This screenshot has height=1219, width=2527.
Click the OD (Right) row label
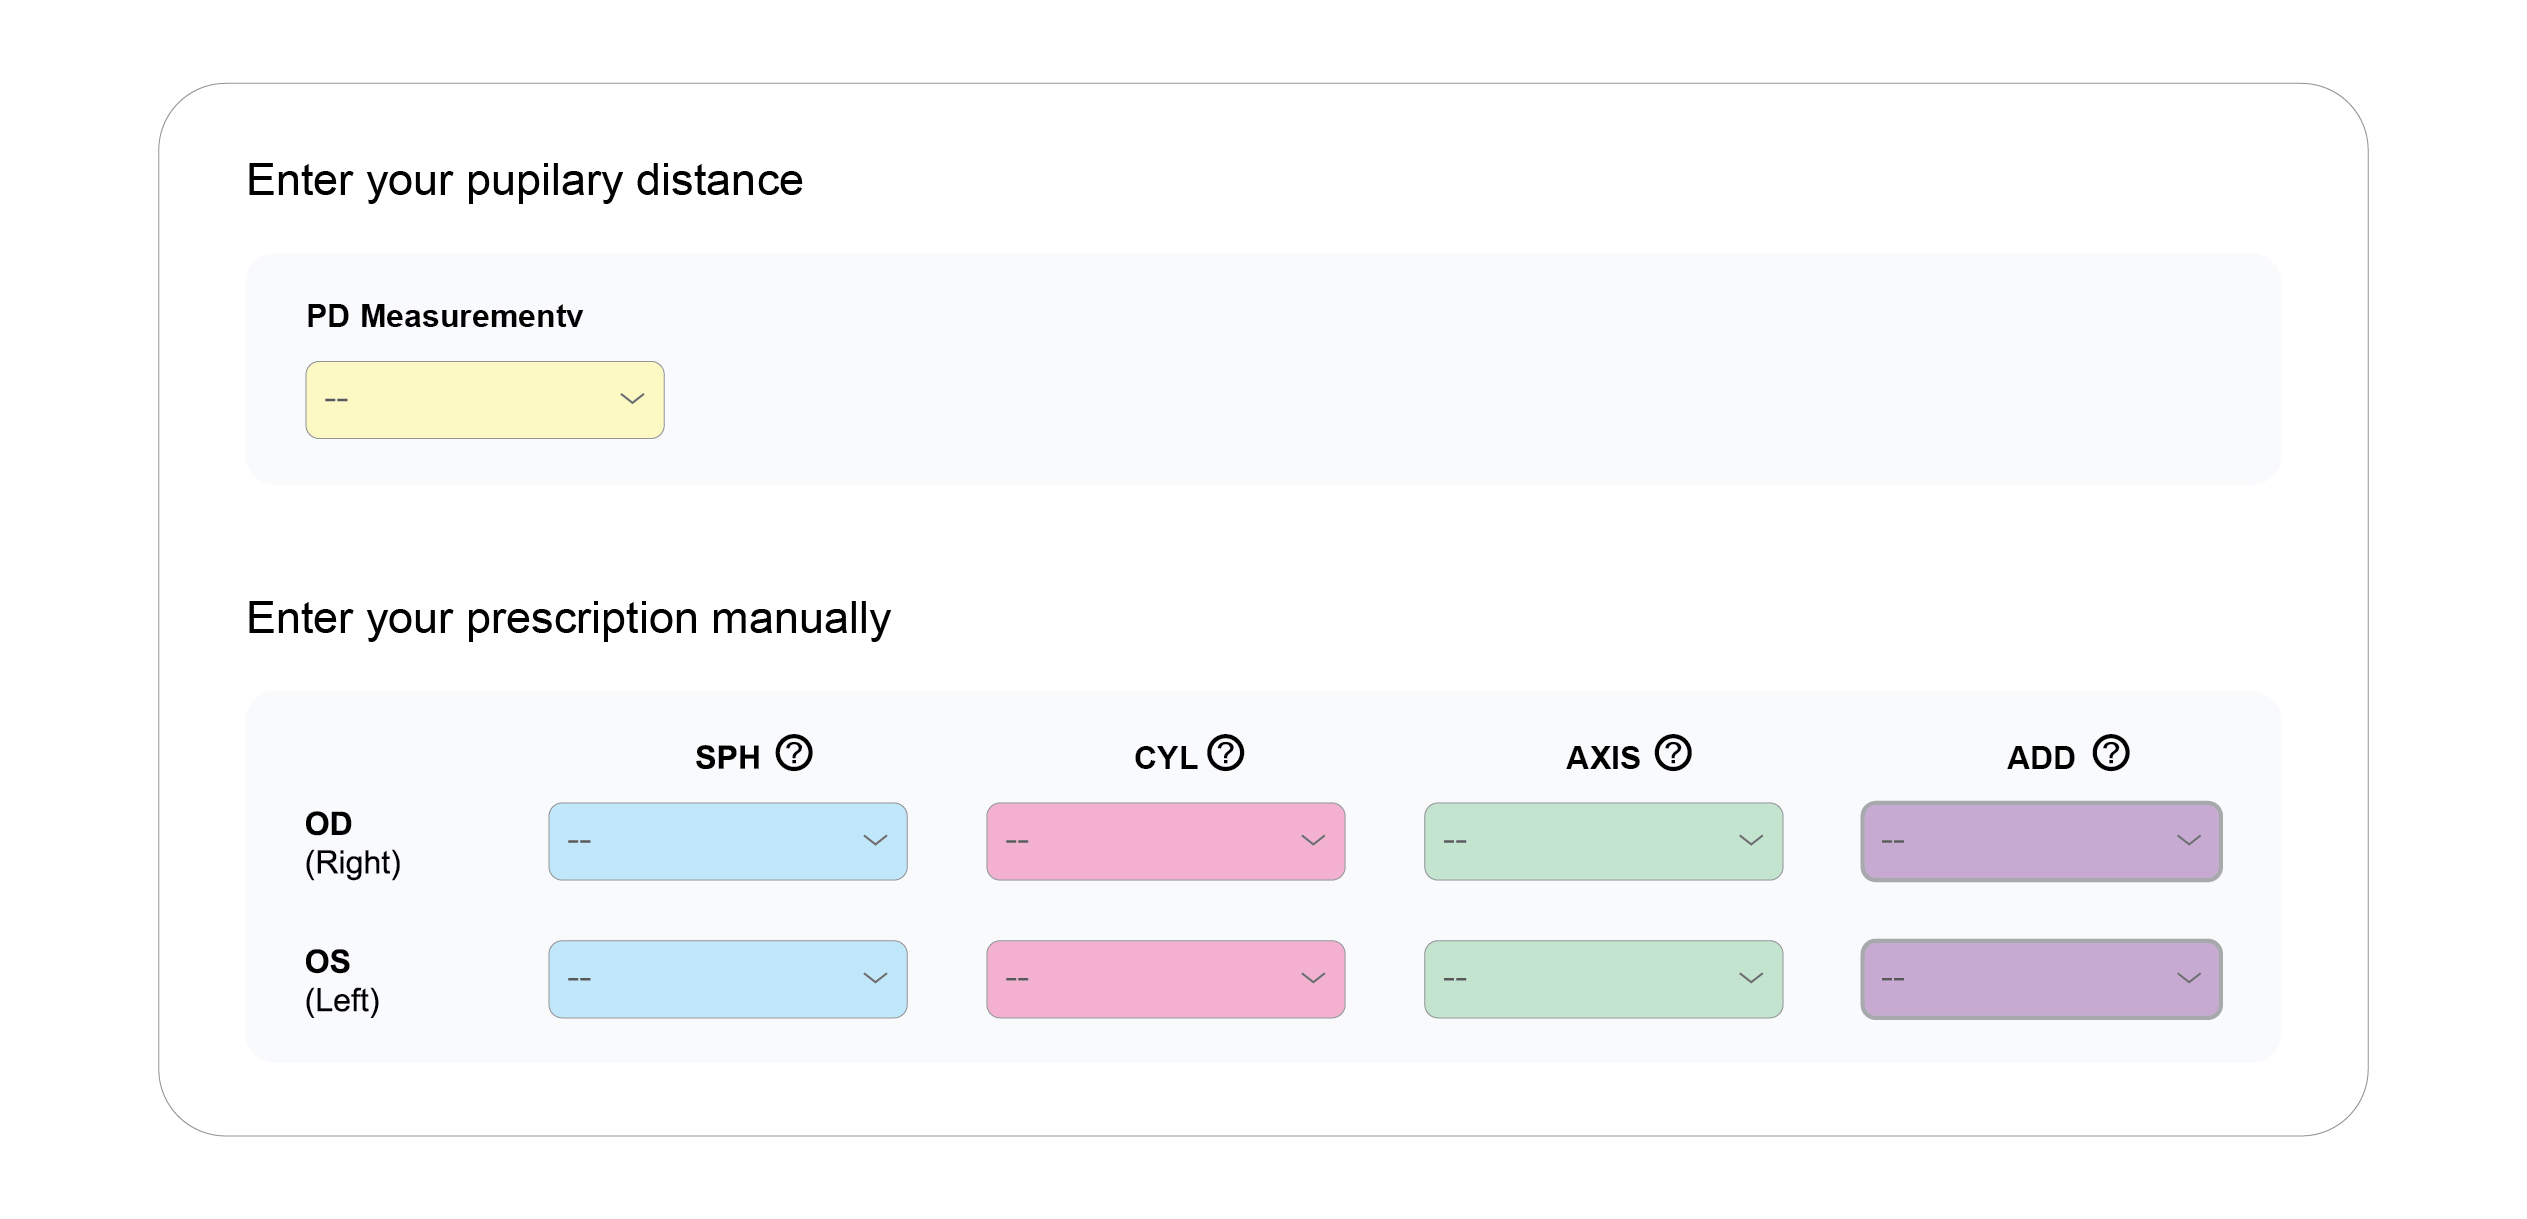pos(352,842)
